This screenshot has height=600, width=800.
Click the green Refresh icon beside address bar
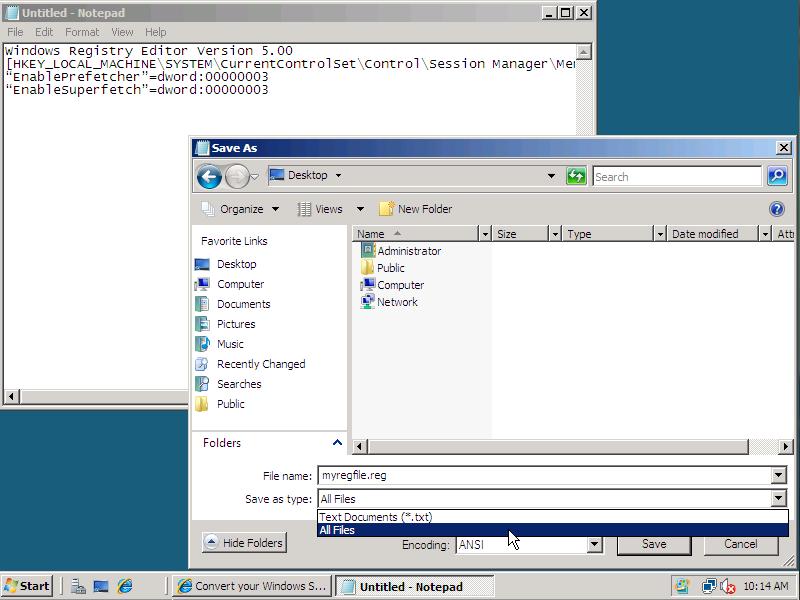pyautogui.click(x=576, y=177)
